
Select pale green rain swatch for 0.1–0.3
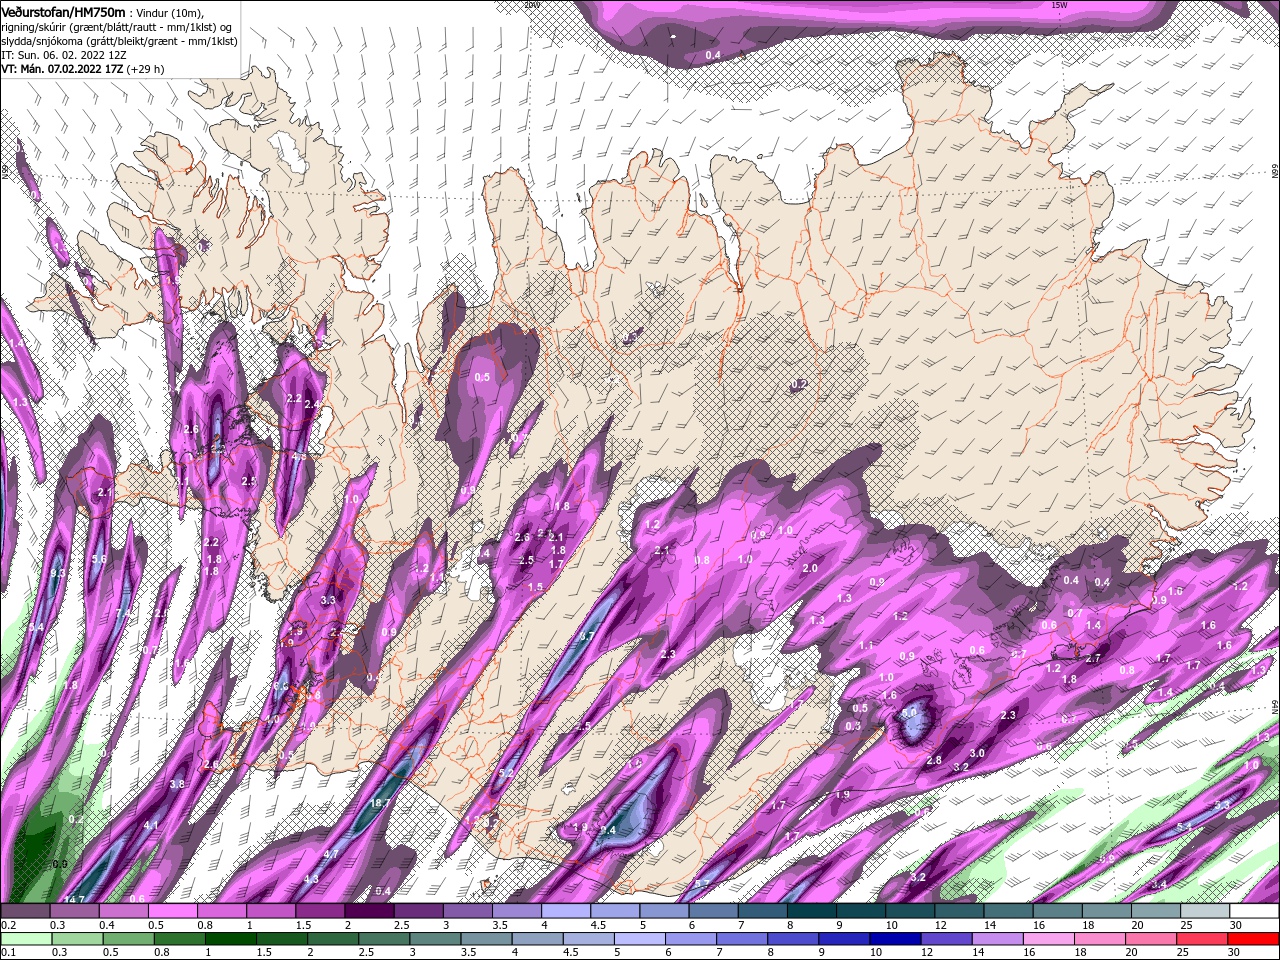coord(24,938)
